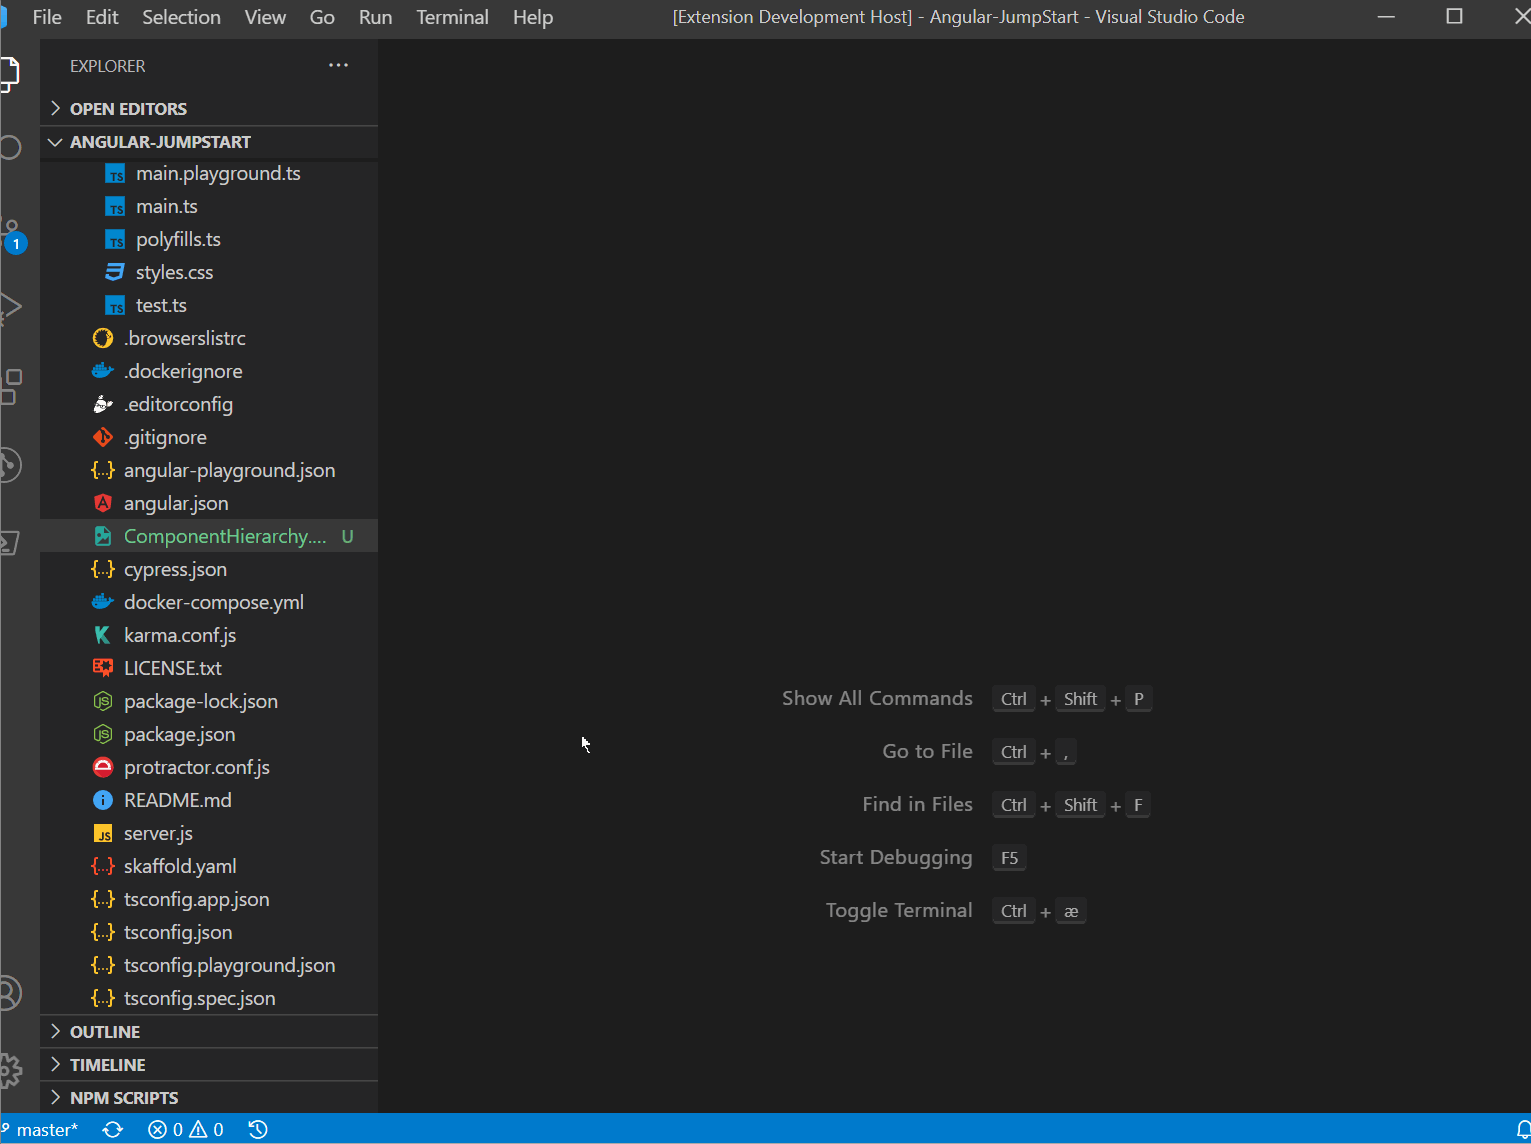The height and width of the screenshot is (1144, 1531).
Task: Open package.json file
Action: [209, 734]
